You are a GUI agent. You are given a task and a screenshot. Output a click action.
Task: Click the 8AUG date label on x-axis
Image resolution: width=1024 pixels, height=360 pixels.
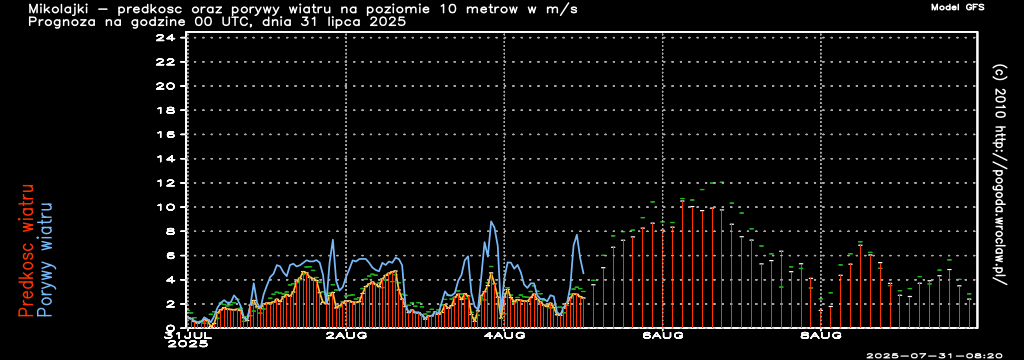[822, 335]
